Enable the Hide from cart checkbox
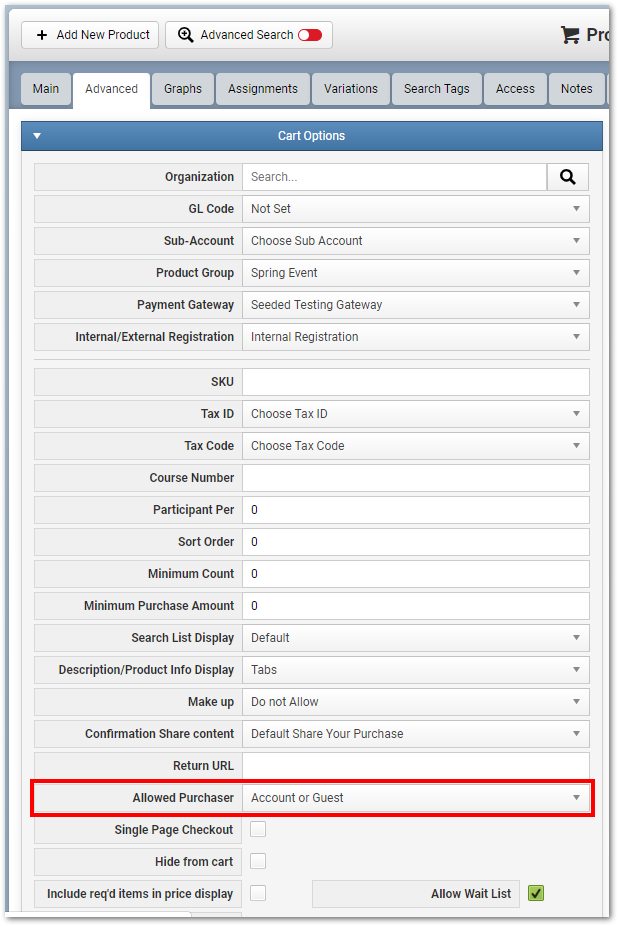 (258, 861)
